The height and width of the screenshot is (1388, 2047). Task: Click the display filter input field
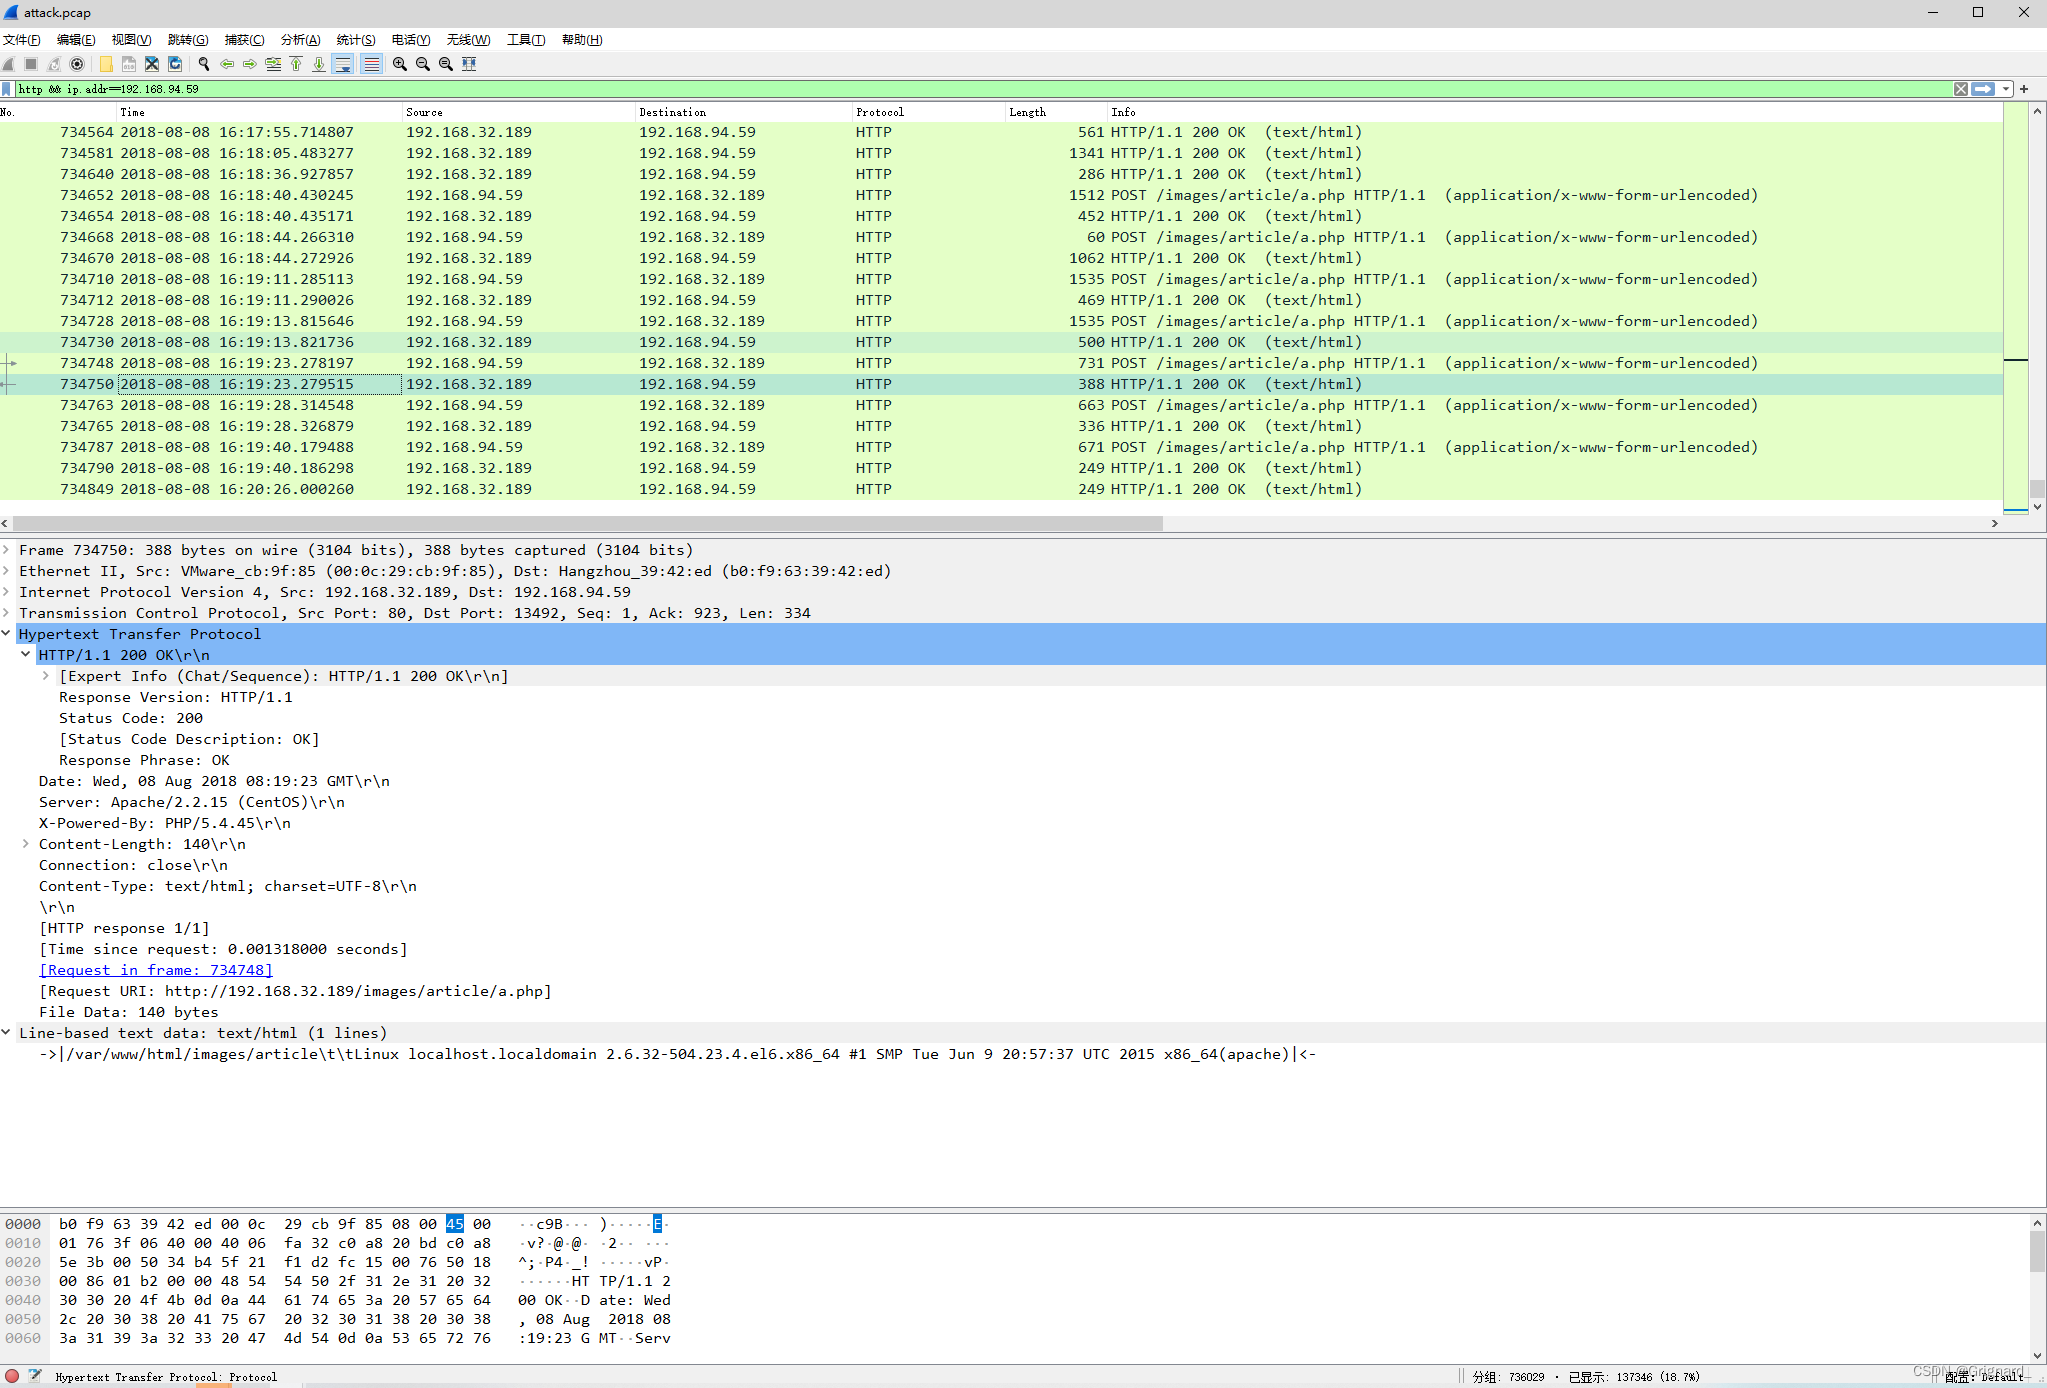(x=983, y=89)
